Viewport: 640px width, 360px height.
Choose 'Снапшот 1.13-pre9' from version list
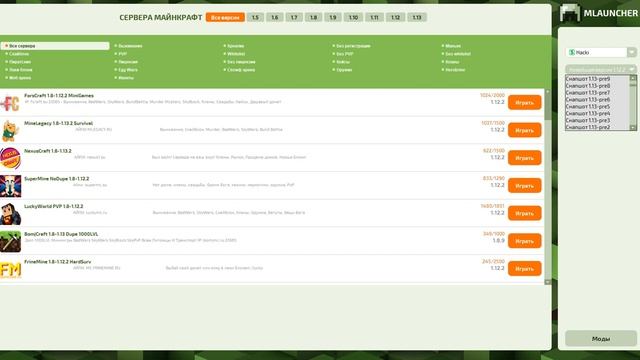(598, 78)
